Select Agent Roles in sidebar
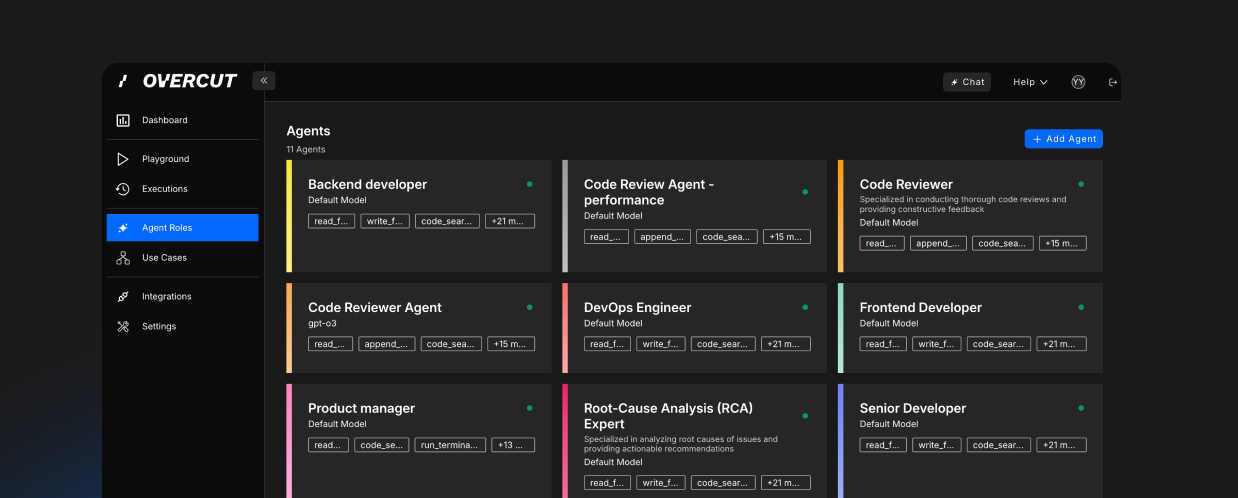 (x=182, y=228)
